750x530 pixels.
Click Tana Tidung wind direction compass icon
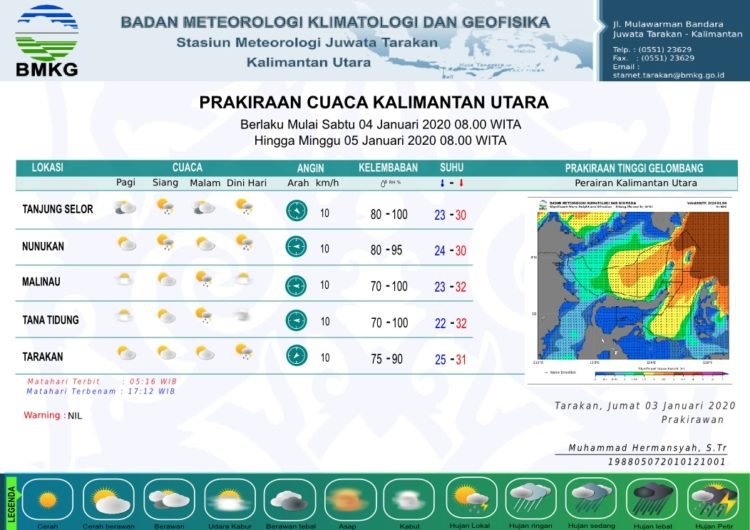click(297, 320)
